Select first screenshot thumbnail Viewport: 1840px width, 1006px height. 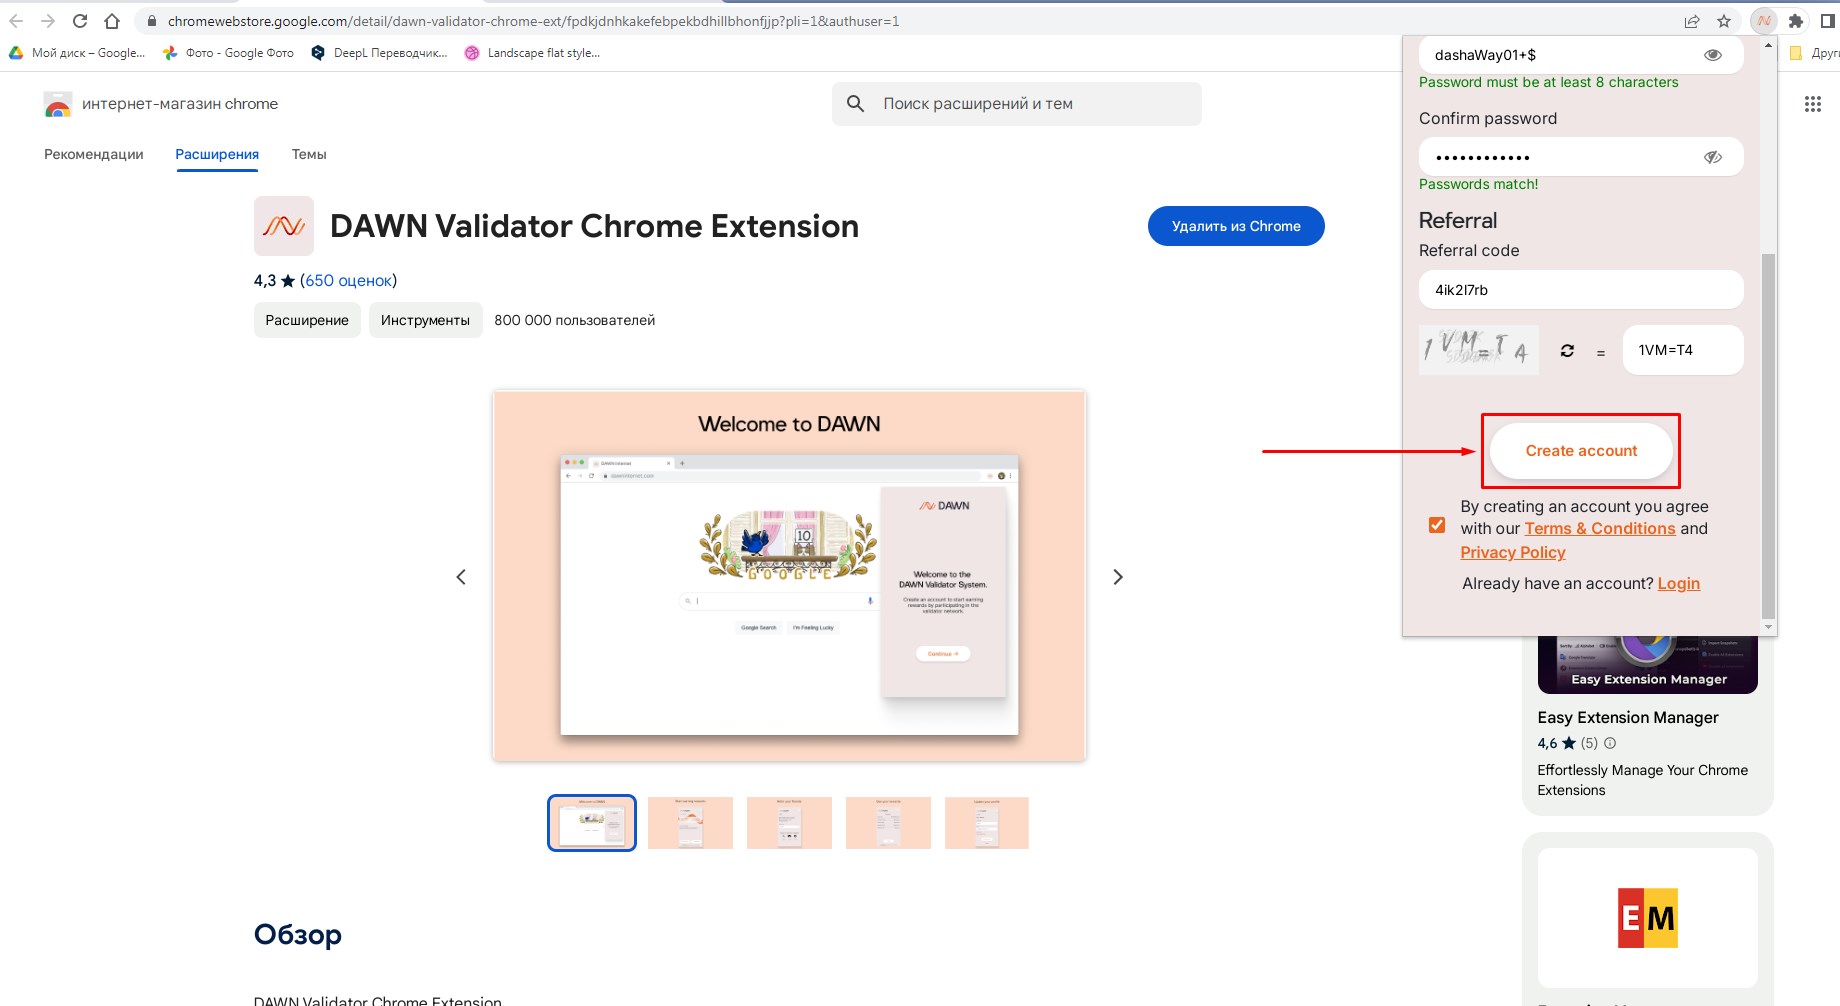click(592, 823)
